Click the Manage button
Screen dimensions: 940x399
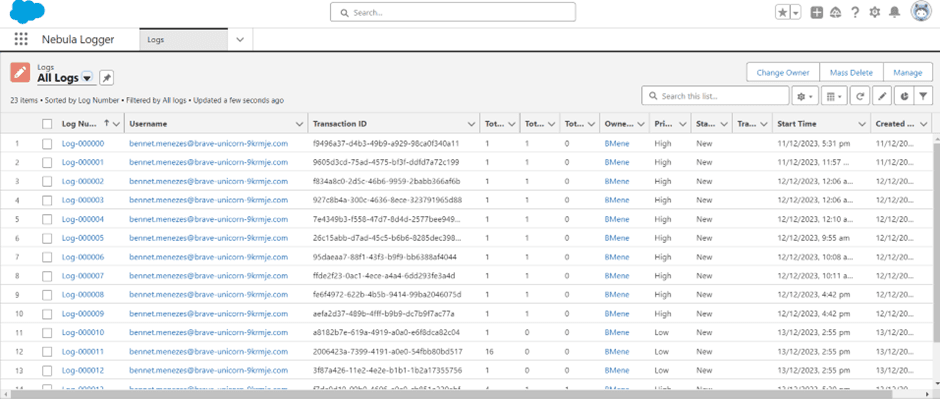click(908, 72)
